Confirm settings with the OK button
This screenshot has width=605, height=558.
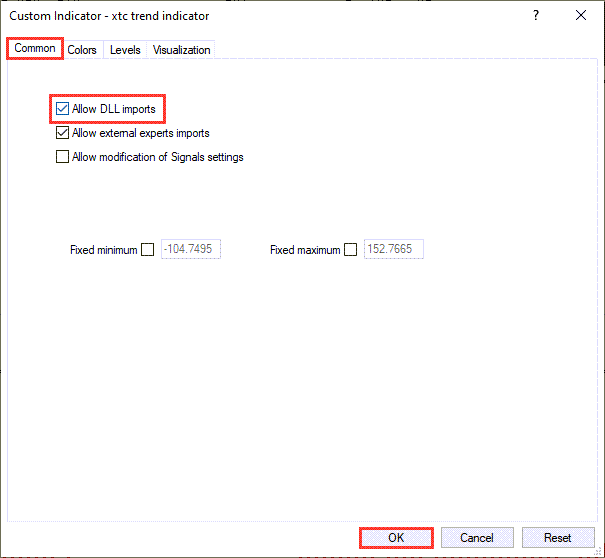(396, 538)
